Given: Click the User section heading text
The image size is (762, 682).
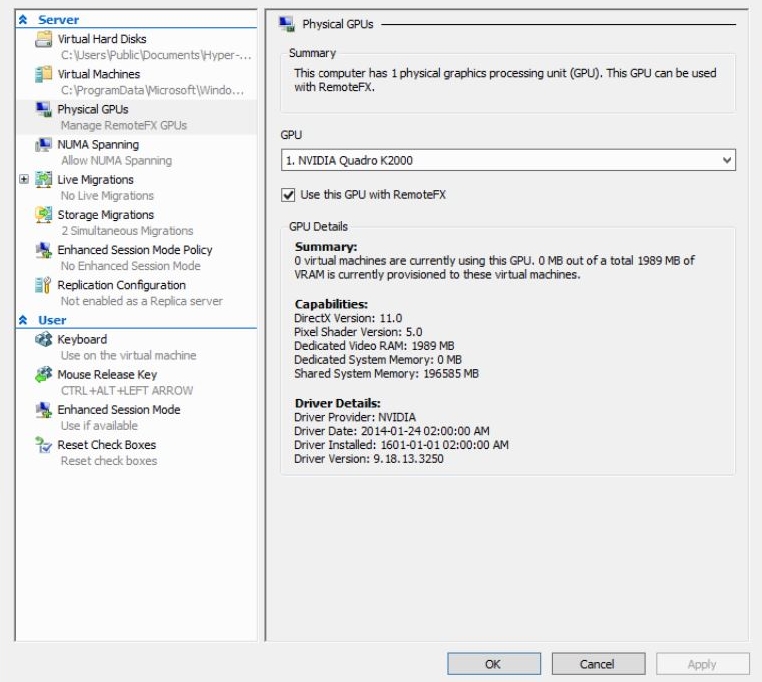Looking at the screenshot, I should coord(52,320).
